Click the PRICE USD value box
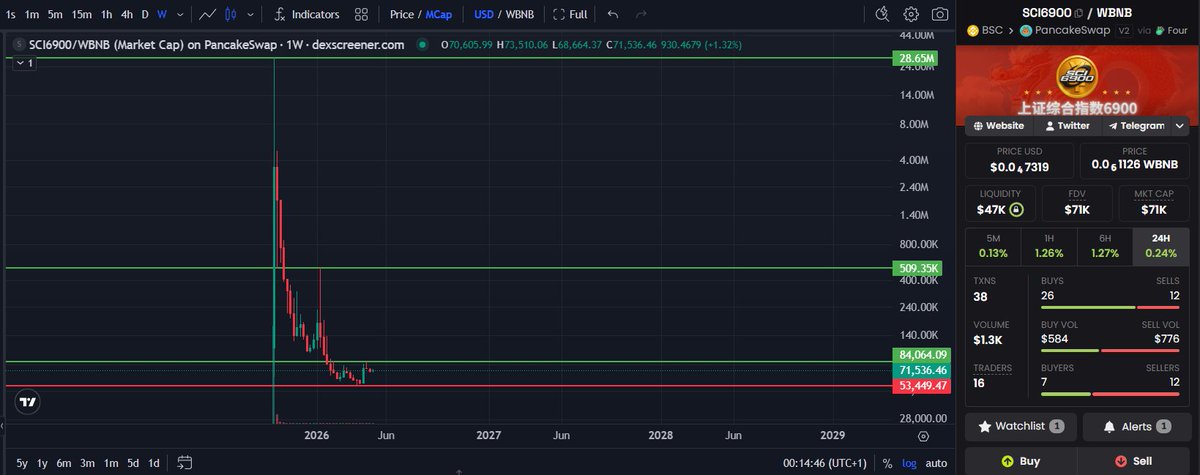 [1019, 160]
